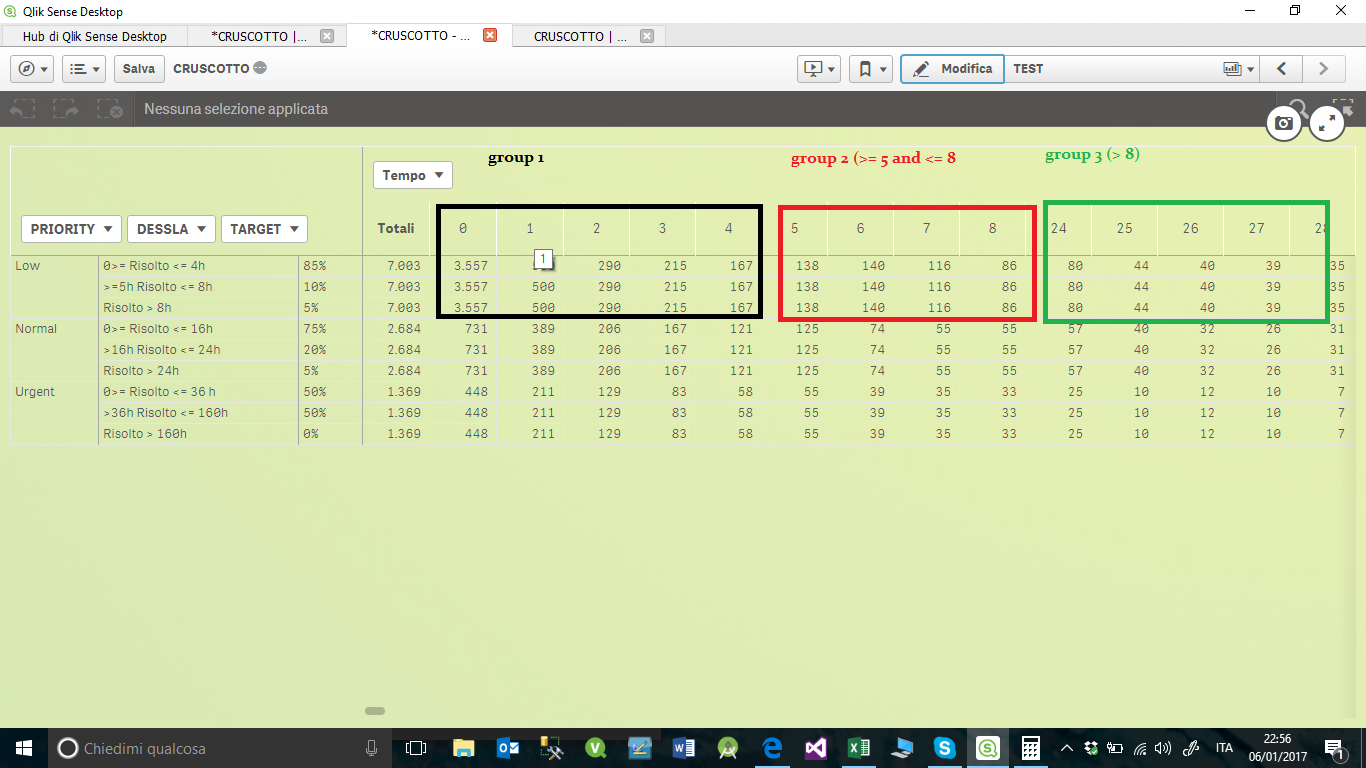The width and height of the screenshot is (1366, 768).
Task: Select the Urgent priority row label
Action: pyautogui.click(x=35, y=391)
